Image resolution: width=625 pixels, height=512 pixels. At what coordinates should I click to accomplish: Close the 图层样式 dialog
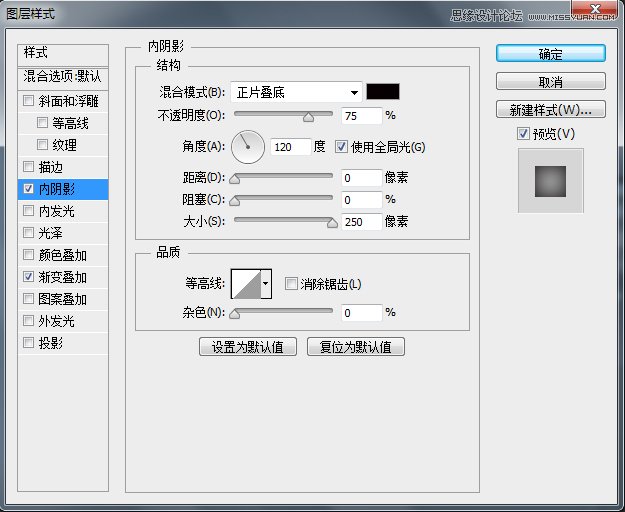(595, 9)
